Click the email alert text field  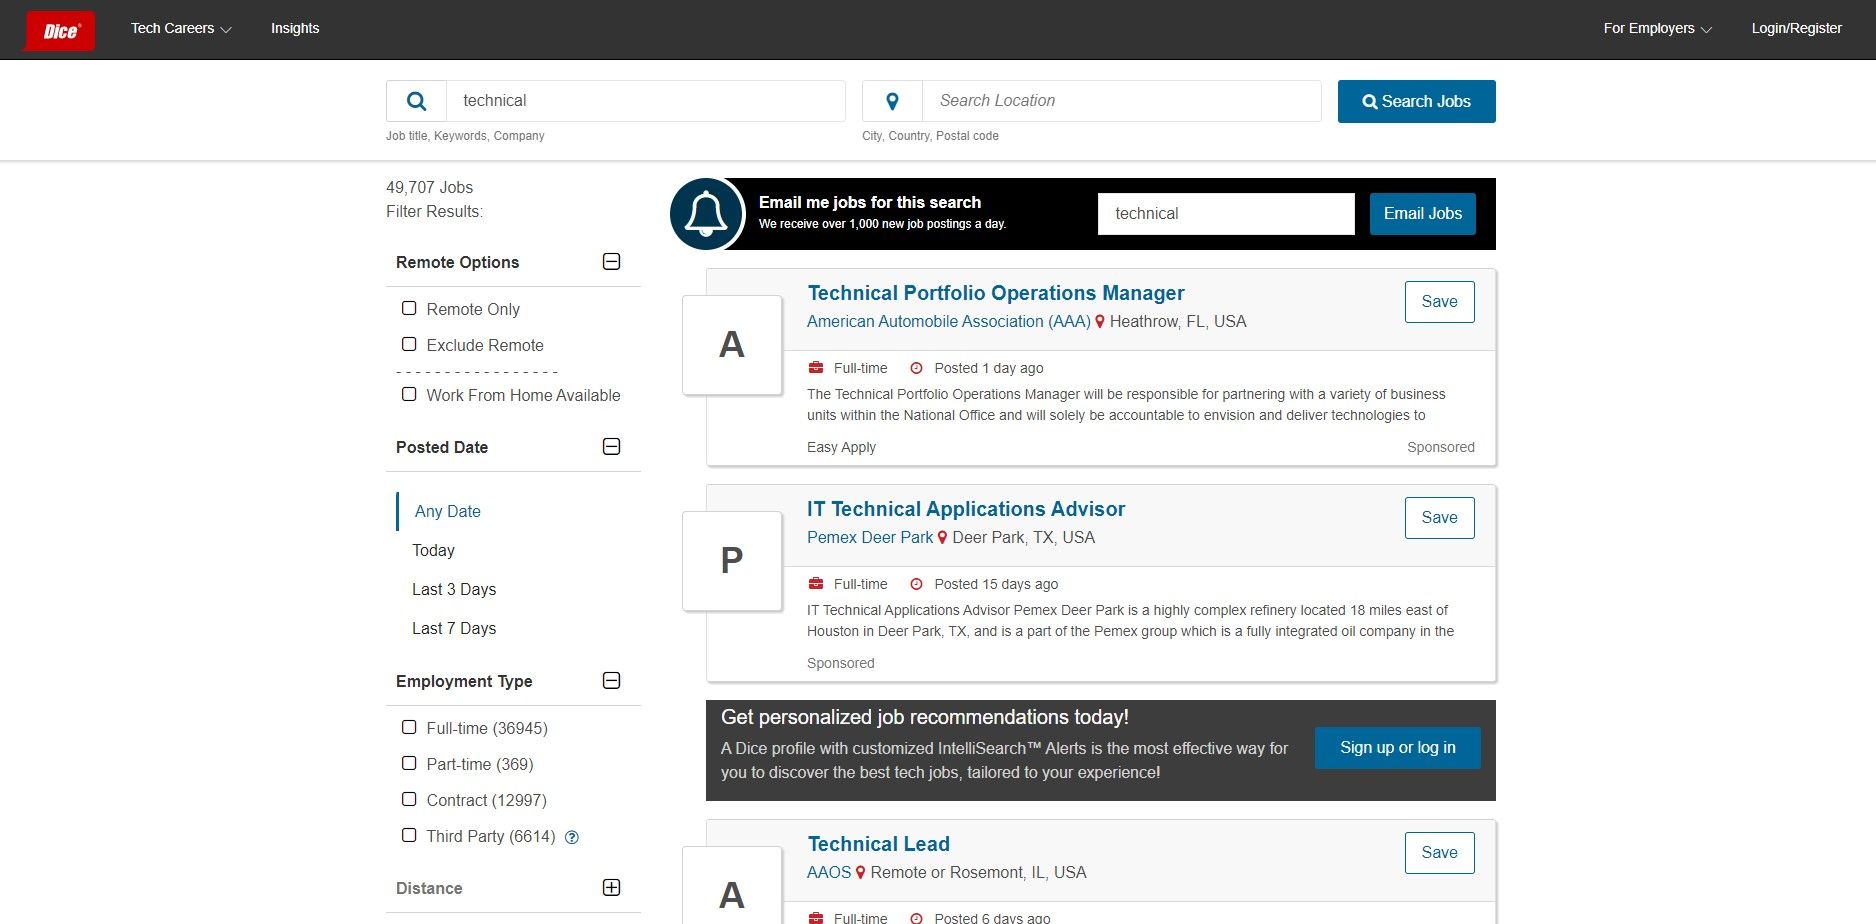[1226, 214]
